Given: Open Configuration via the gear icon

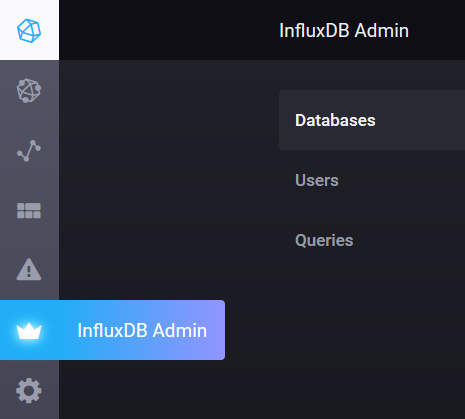Looking at the screenshot, I should pyautogui.click(x=29, y=390).
